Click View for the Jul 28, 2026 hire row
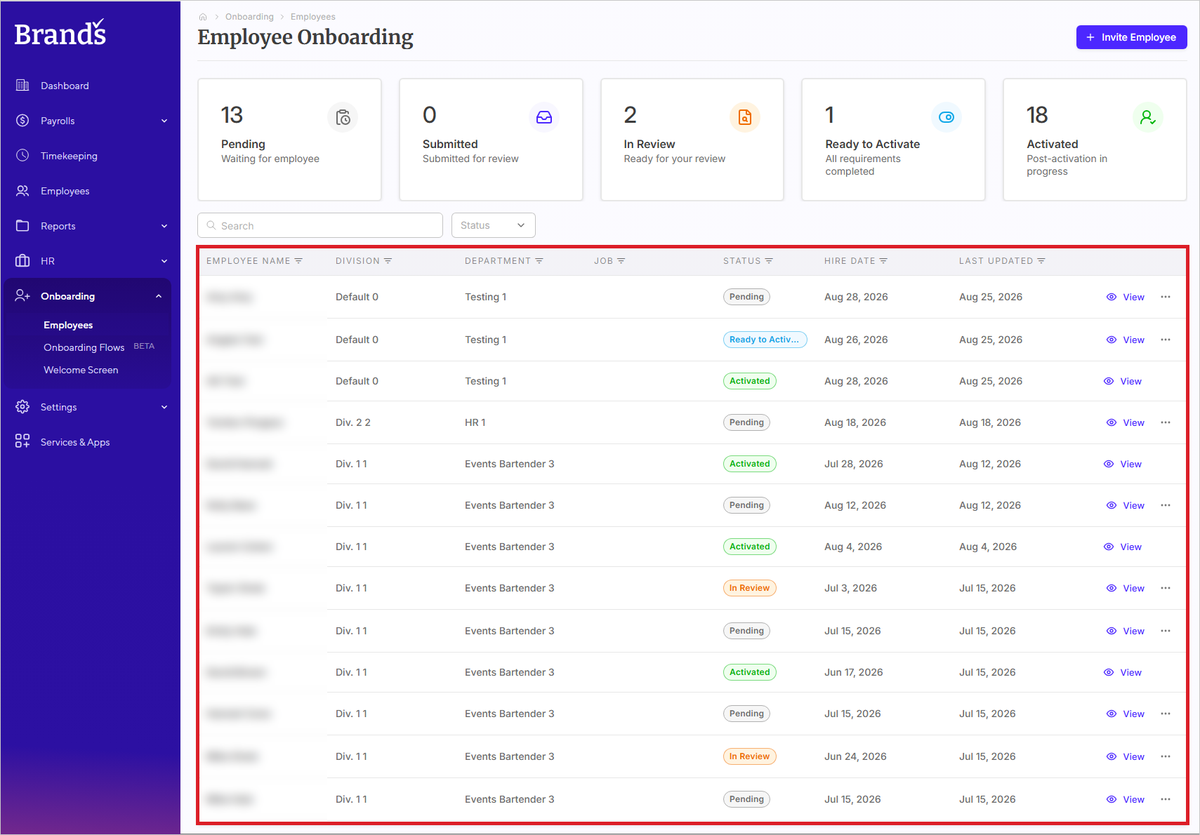 coord(1122,464)
